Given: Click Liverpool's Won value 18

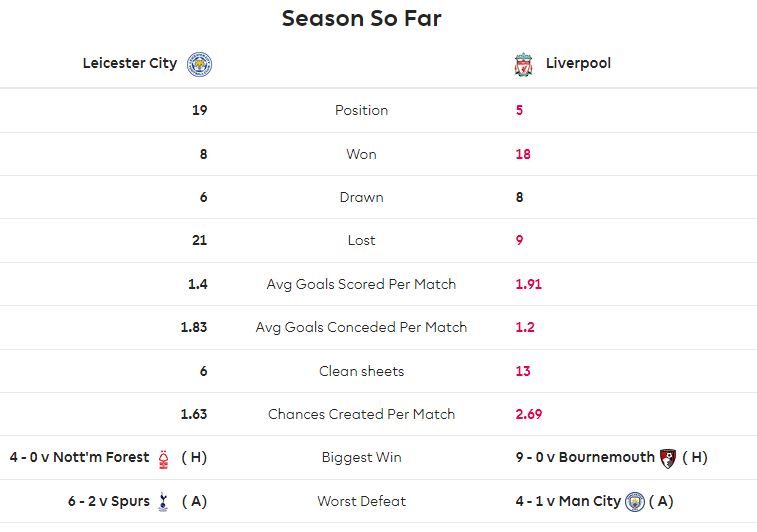Looking at the screenshot, I should (523, 154).
